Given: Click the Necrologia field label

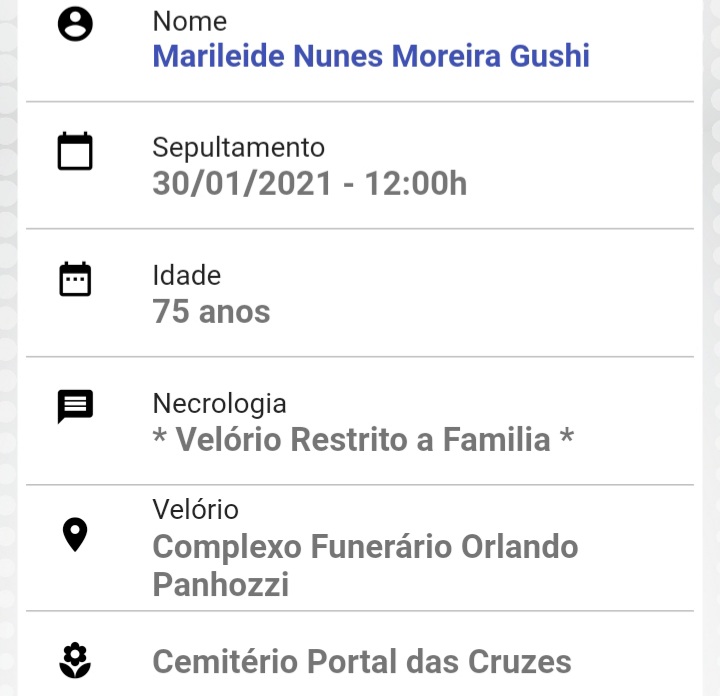Looking at the screenshot, I should tap(219, 404).
